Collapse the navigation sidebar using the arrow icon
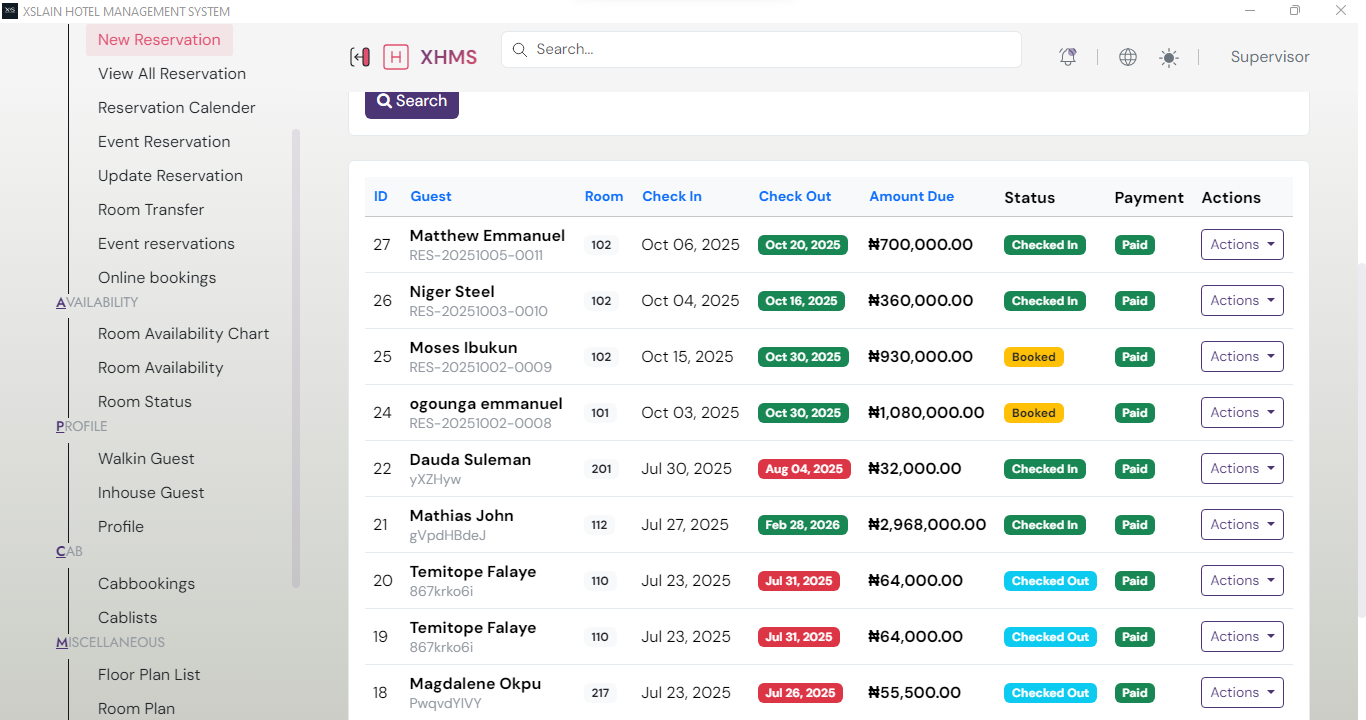 pos(360,57)
